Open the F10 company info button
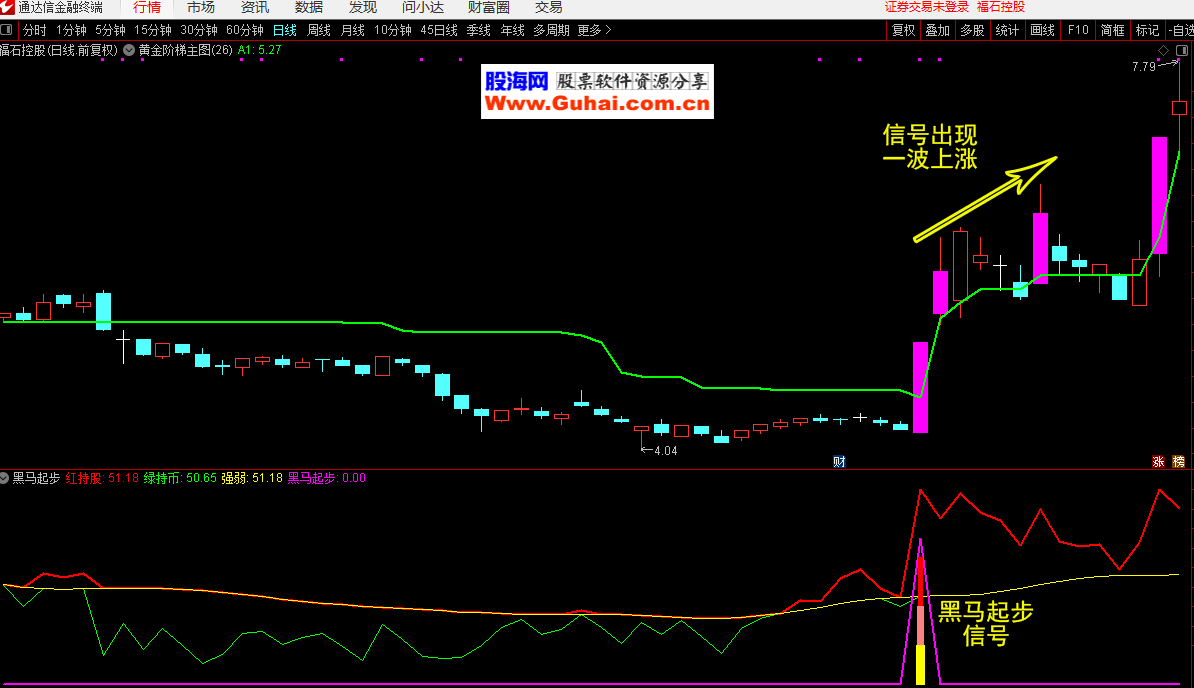1194x688 pixels. [1077, 30]
